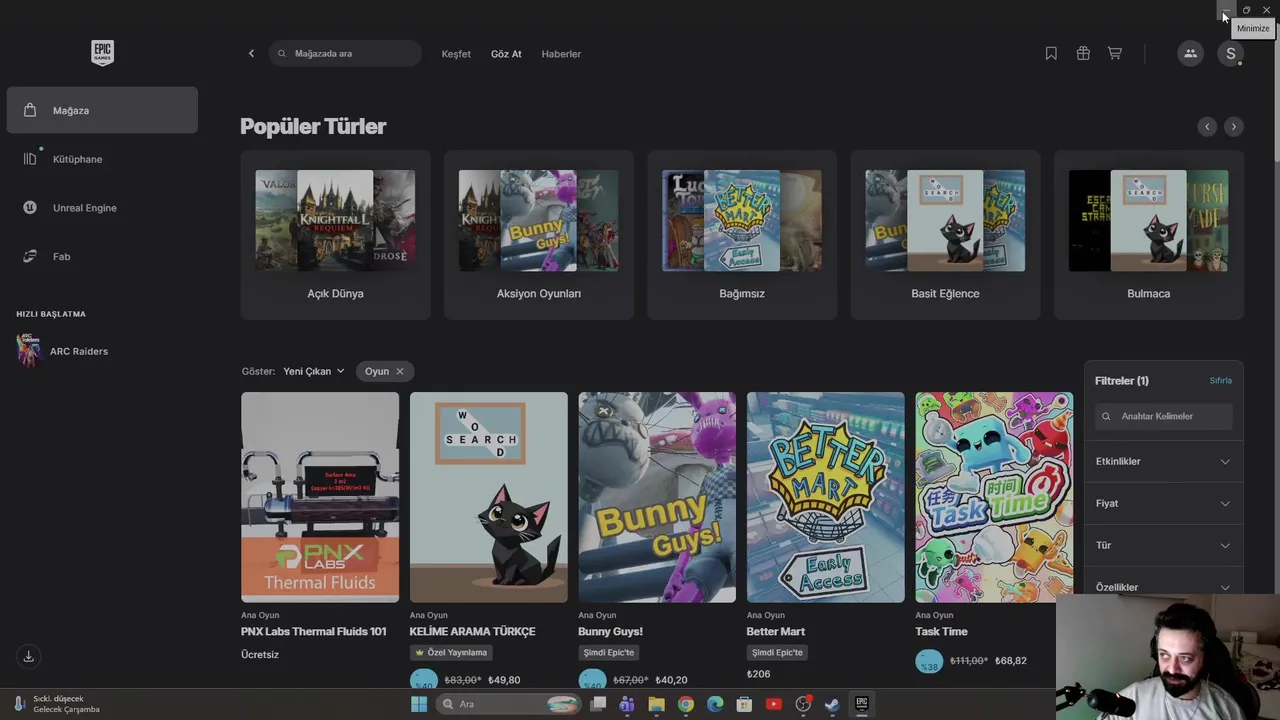Open YouTube in taskbar

pos(773,704)
